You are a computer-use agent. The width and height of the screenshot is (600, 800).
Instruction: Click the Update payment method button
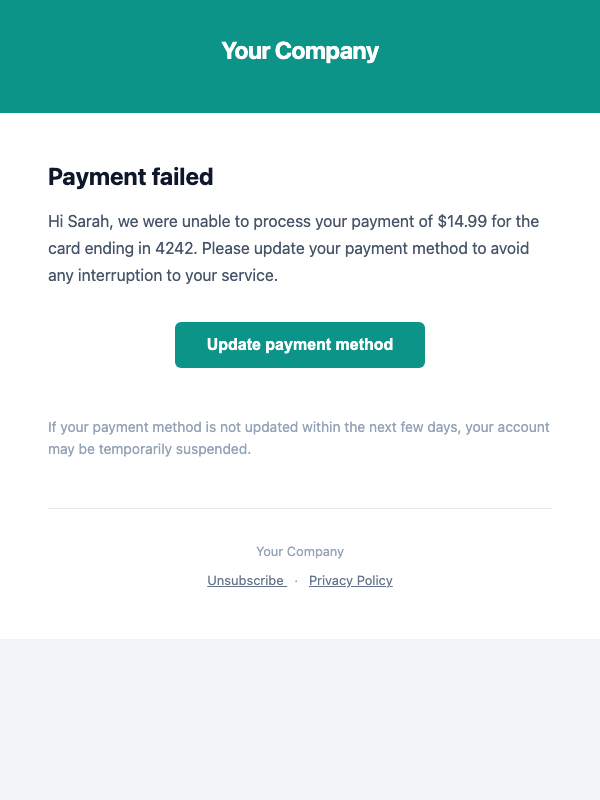click(300, 344)
